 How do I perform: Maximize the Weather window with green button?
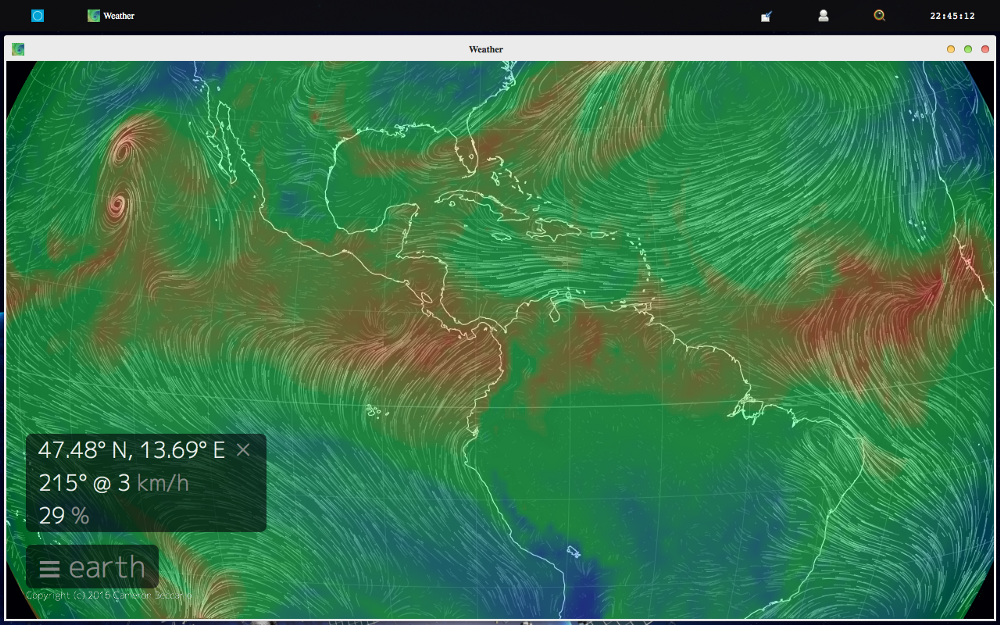pos(968,49)
